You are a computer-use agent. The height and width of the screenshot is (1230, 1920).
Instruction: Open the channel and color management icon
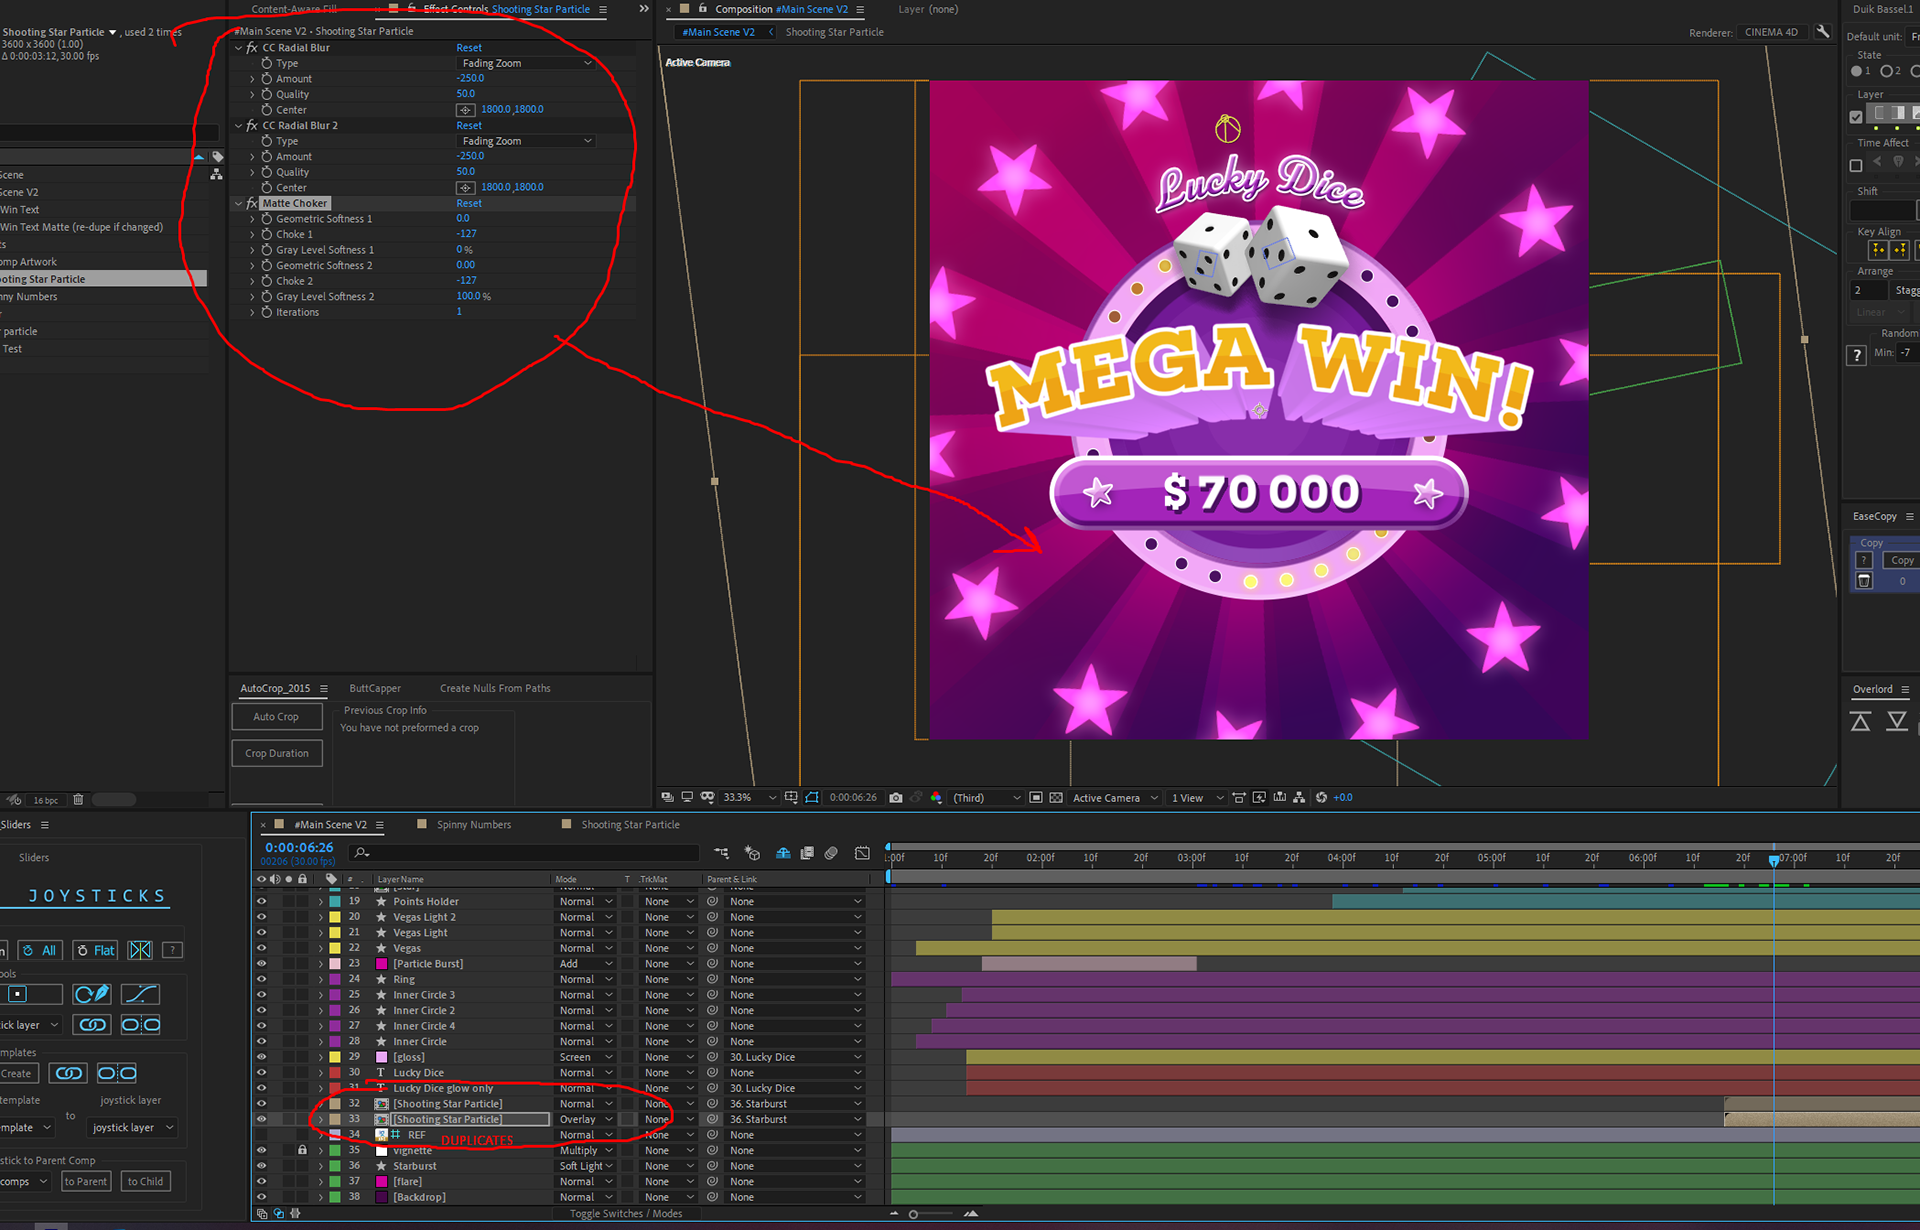coord(936,797)
